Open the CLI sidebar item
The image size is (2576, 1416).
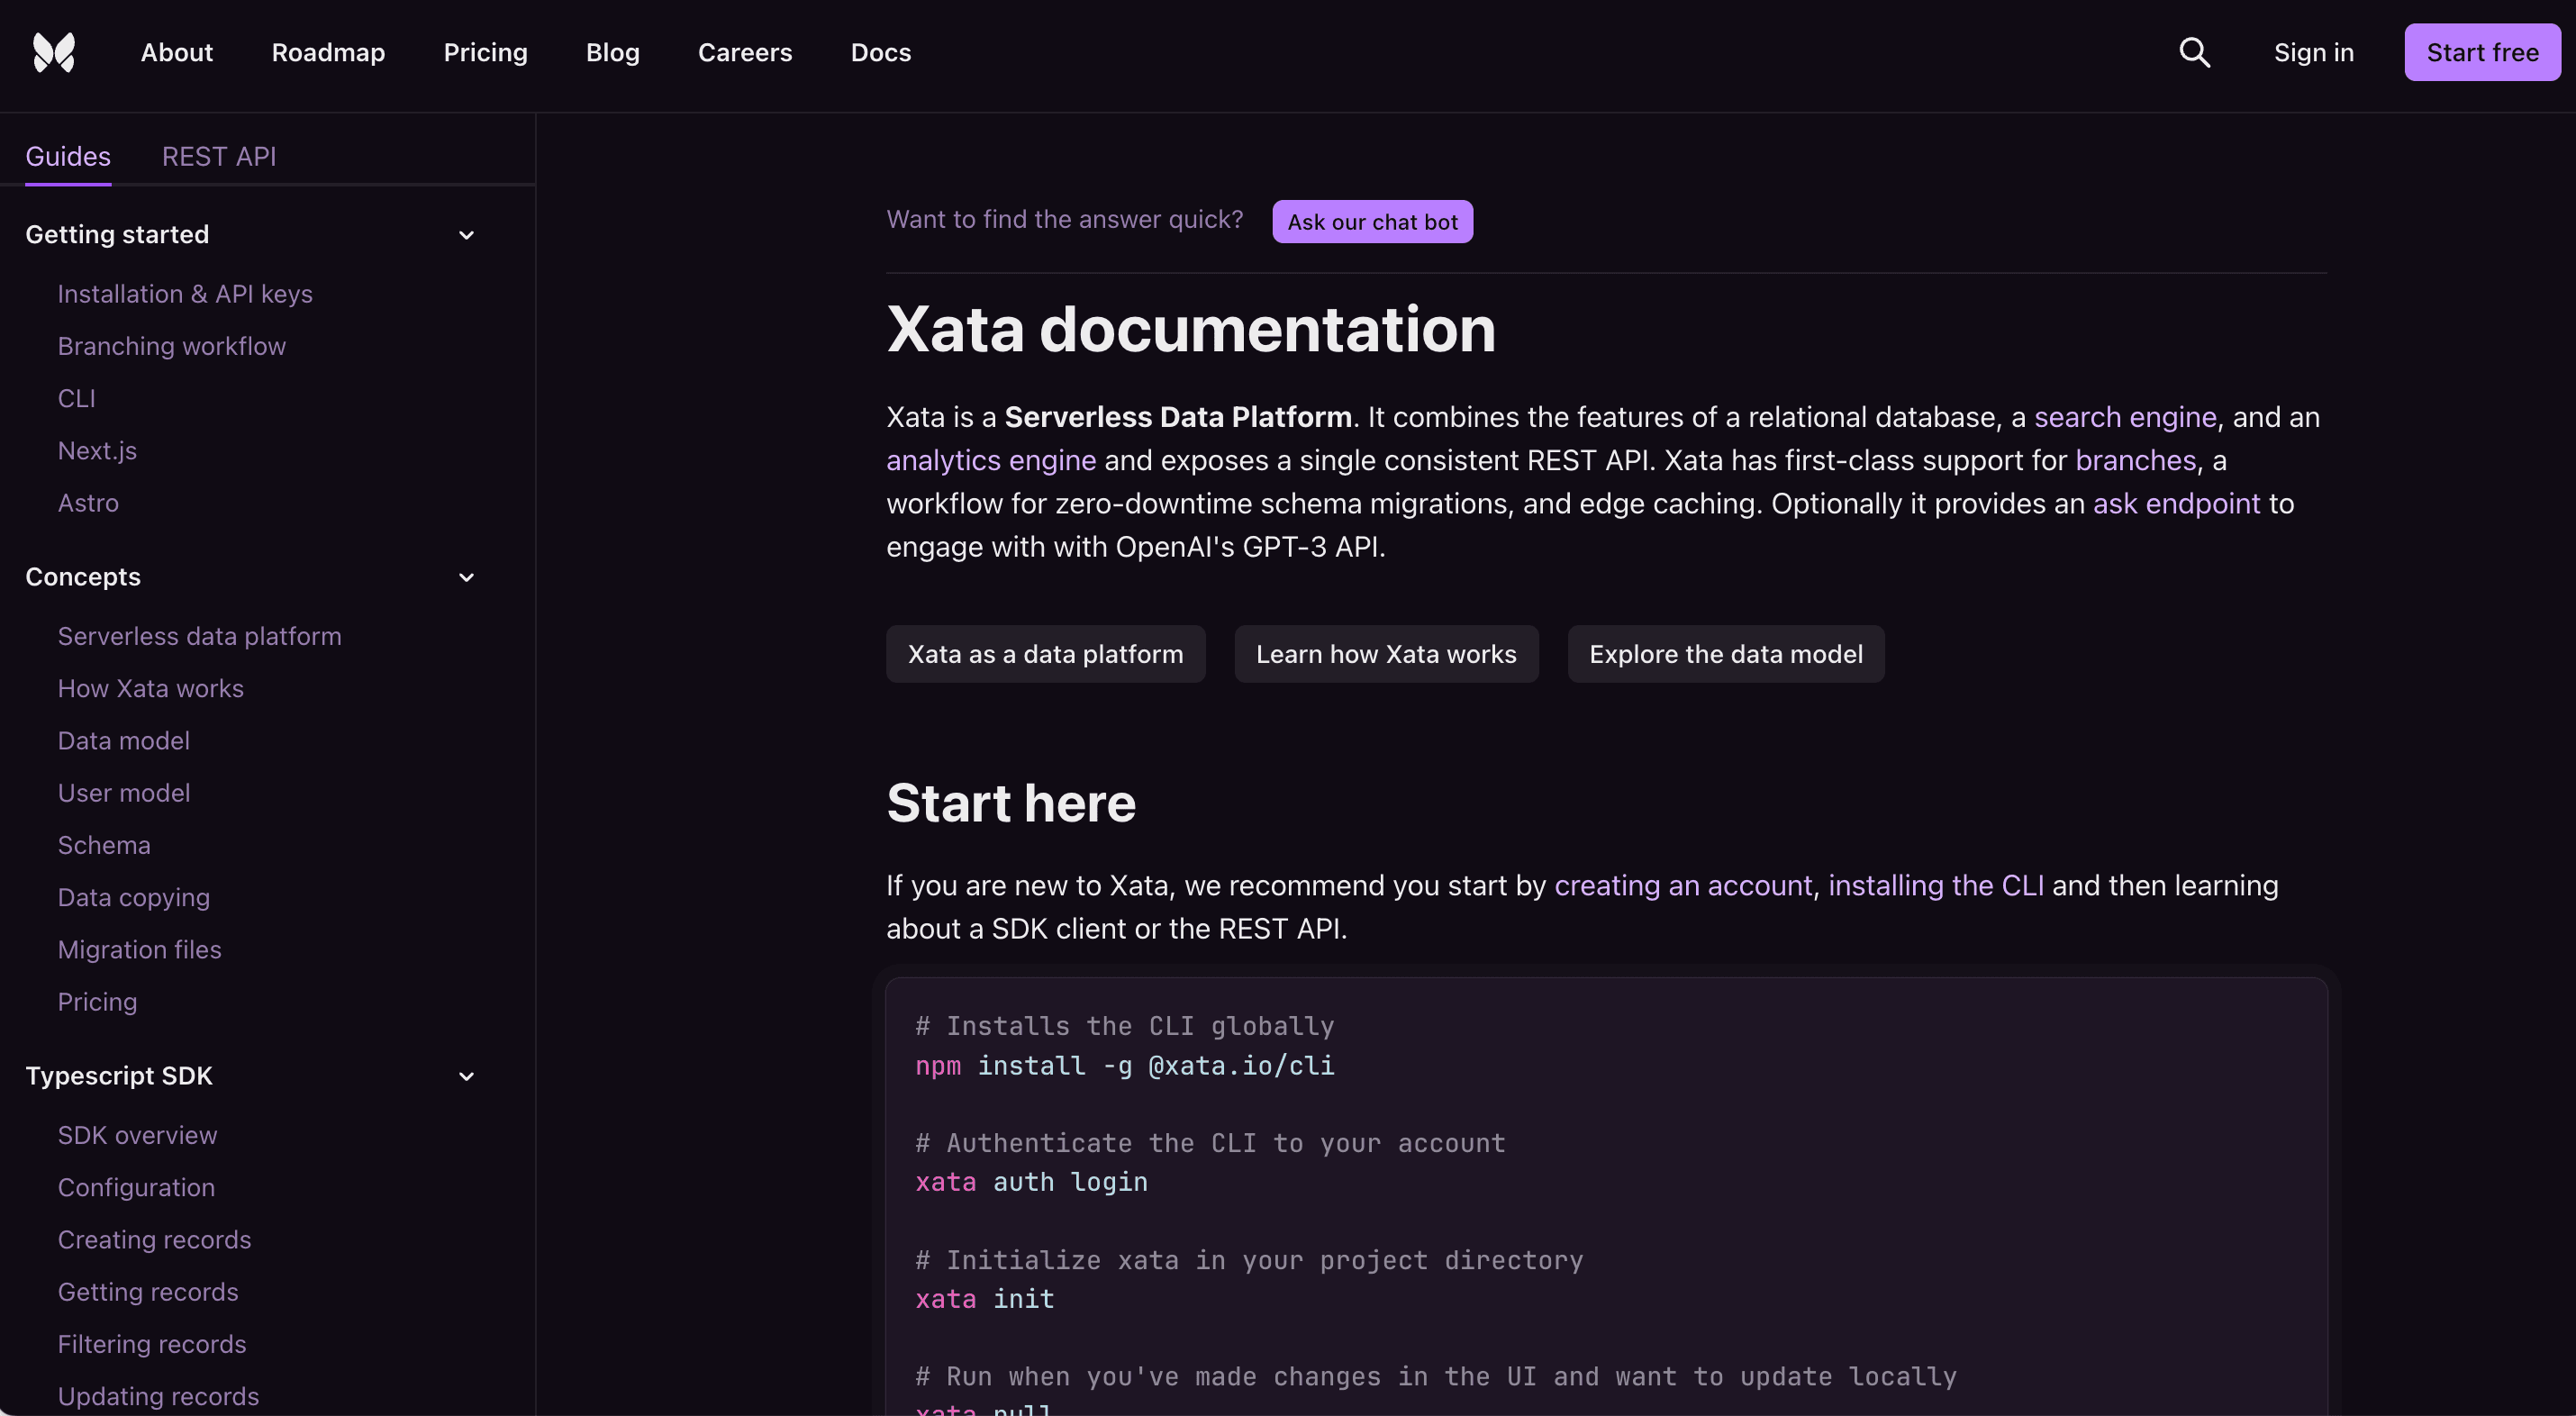point(76,398)
